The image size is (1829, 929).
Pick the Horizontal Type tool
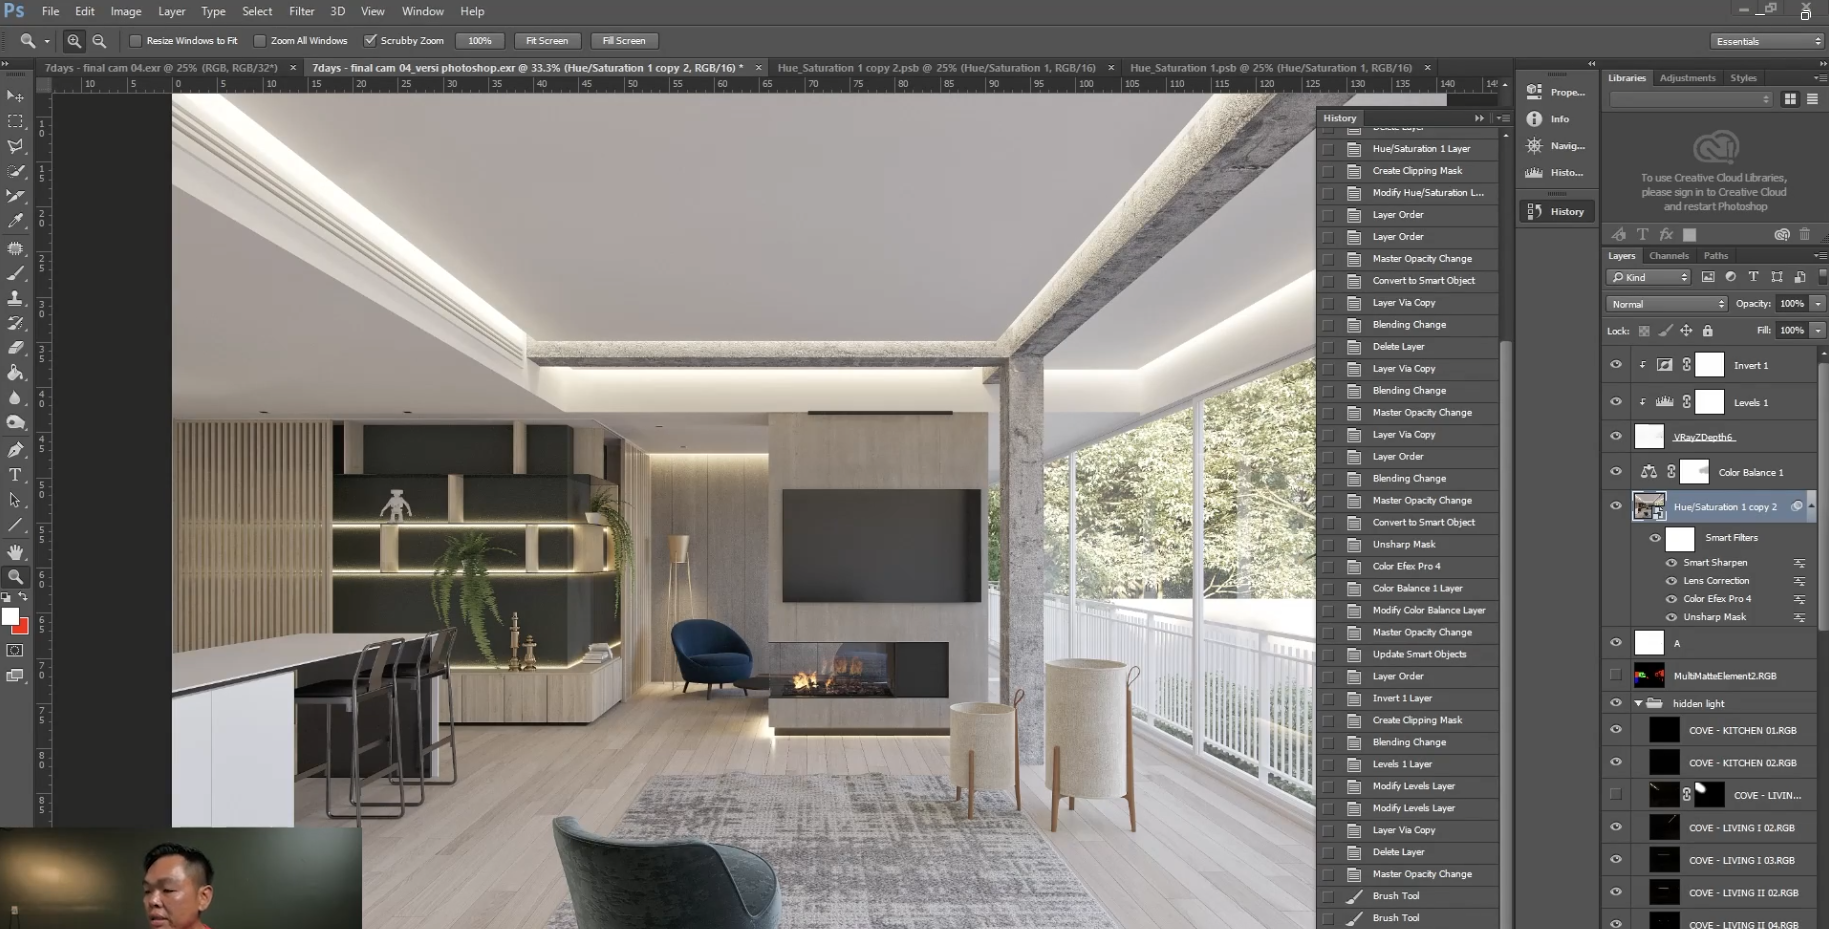click(15, 475)
